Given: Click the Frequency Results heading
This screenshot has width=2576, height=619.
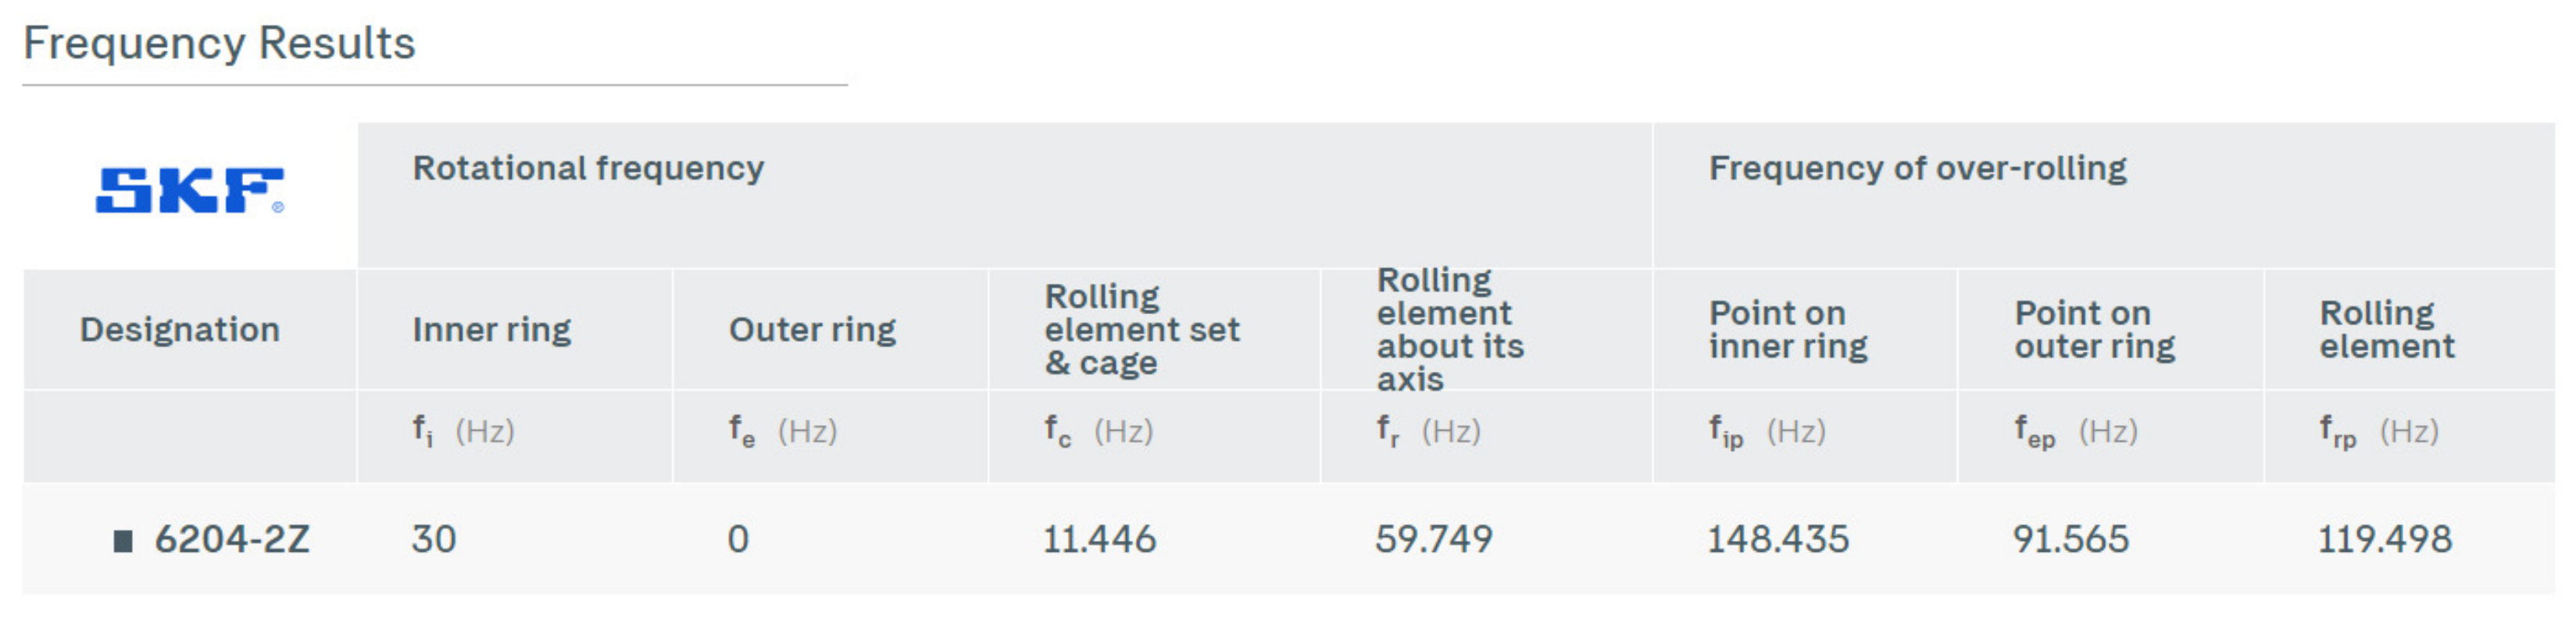Looking at the screenshot, I should pyautogui.click(x=219, y=43).
